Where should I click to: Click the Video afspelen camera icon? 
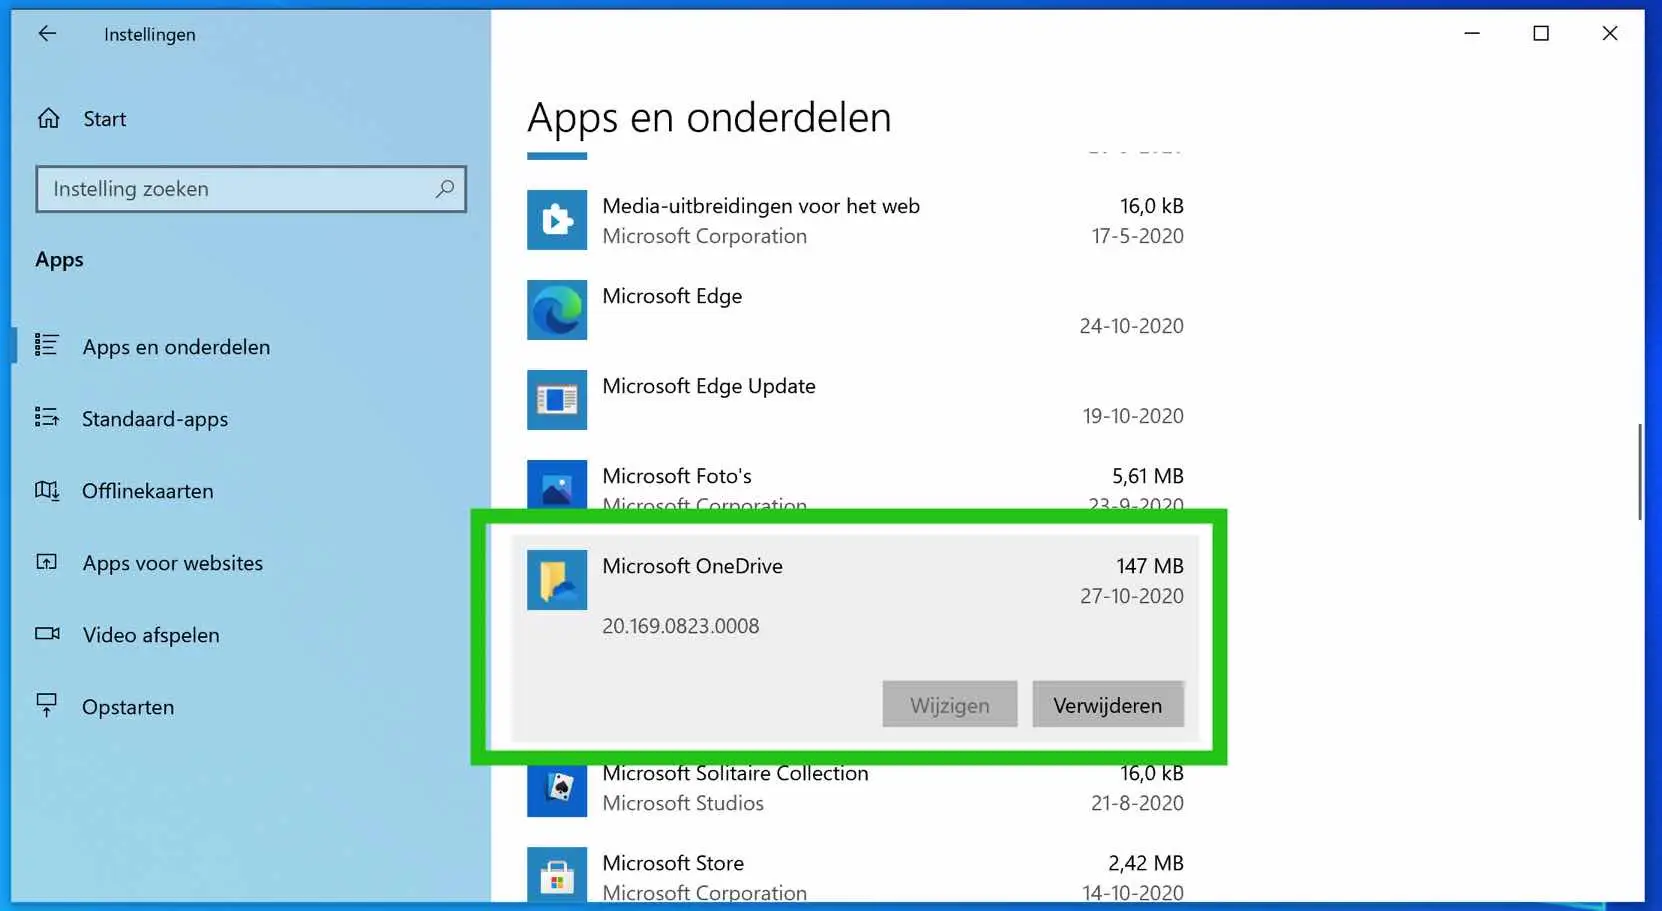47,633
